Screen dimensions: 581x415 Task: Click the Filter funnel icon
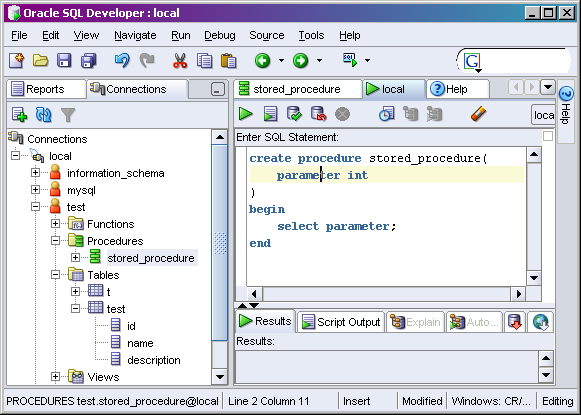(68, 114)
